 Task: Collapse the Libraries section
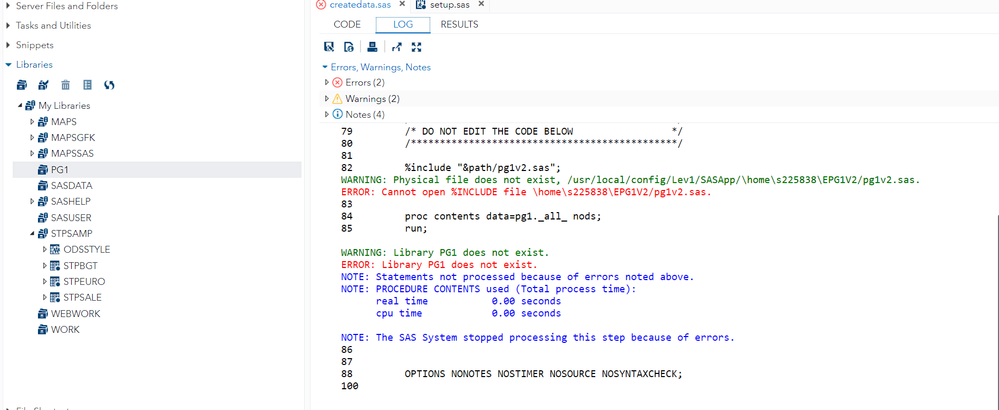click(x=8, y=65)
